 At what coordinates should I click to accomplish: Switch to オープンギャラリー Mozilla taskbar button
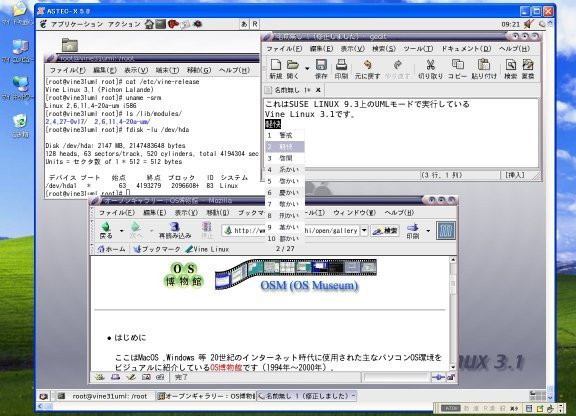pyautogui.click(x=206, y=396)
